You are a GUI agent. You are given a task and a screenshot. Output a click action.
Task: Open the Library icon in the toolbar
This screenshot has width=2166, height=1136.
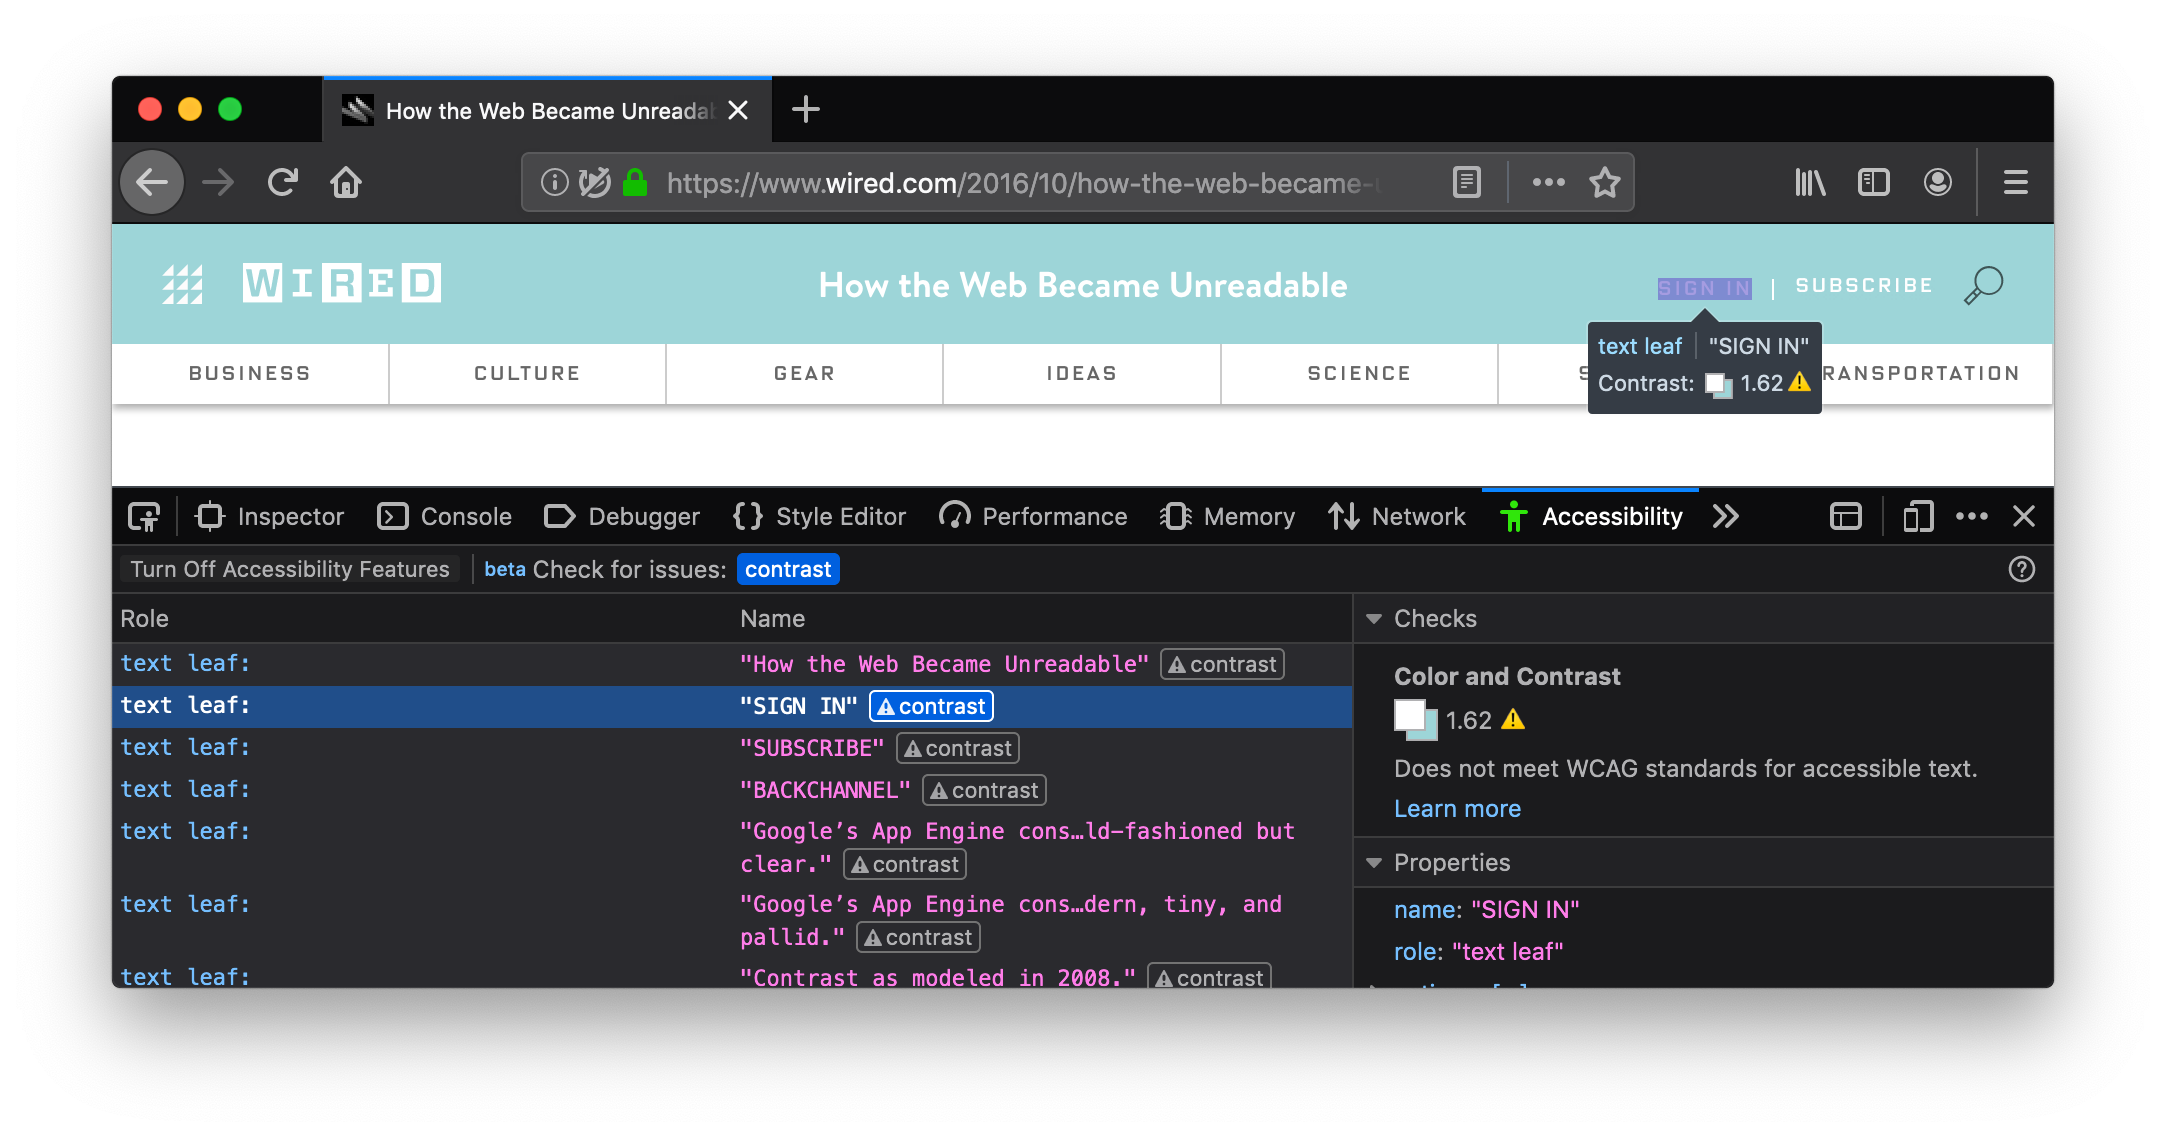1810,182
